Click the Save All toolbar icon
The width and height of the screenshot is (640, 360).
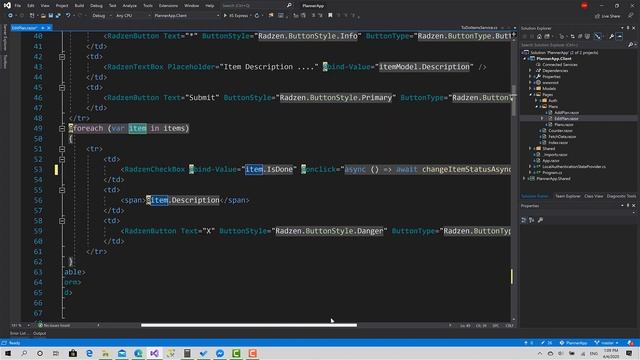point(58,16)
